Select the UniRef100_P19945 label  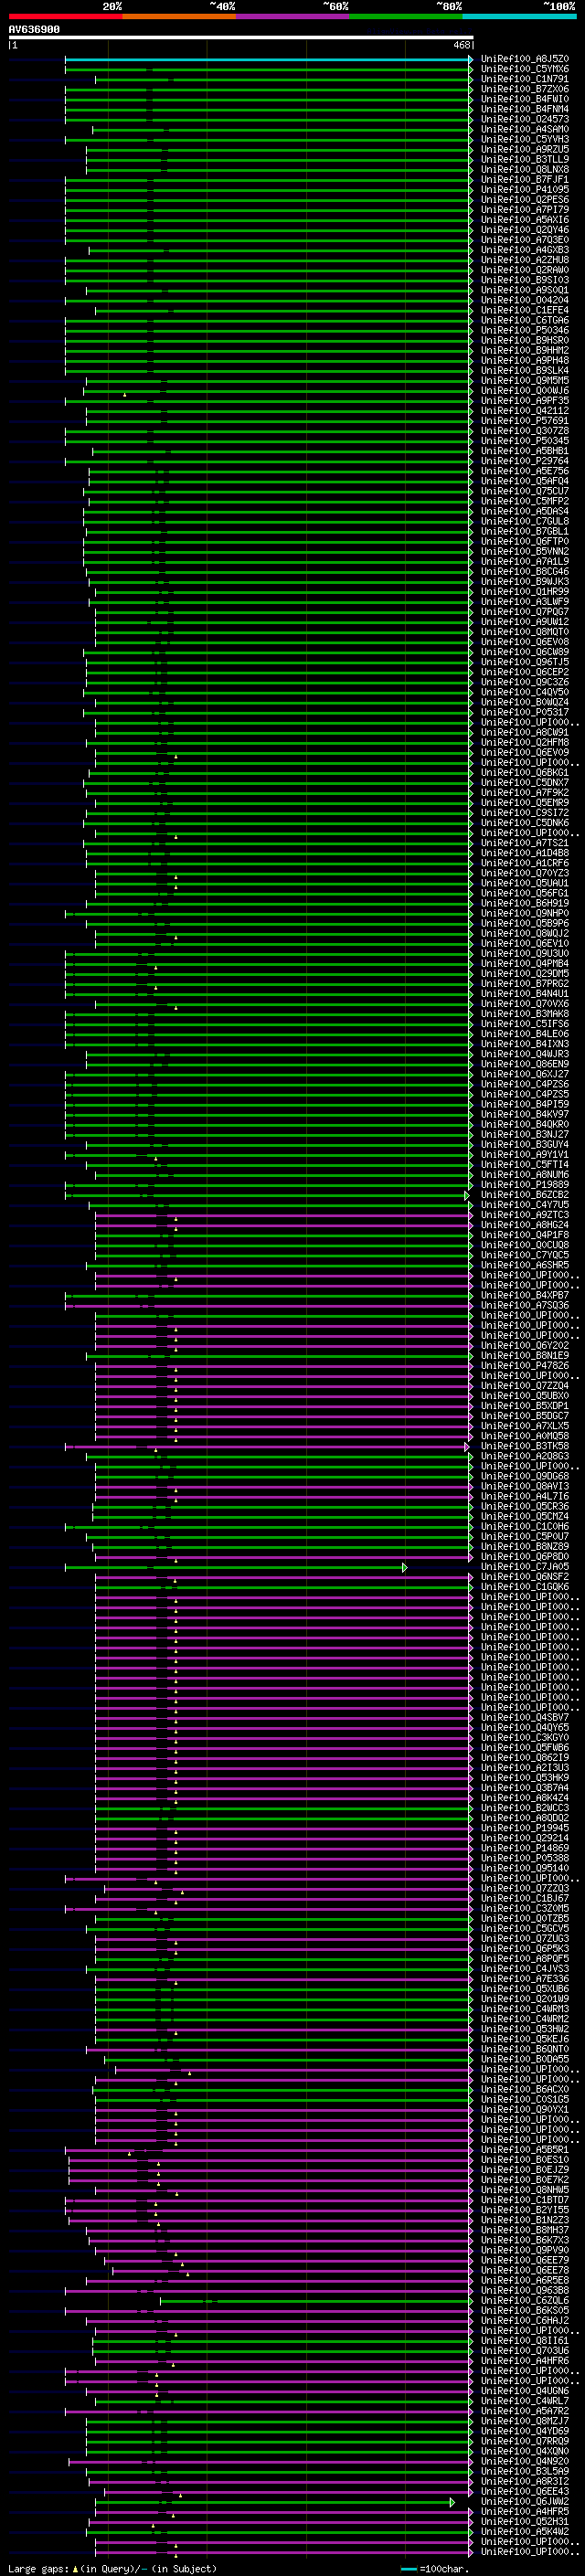(x=524, y=1828)
